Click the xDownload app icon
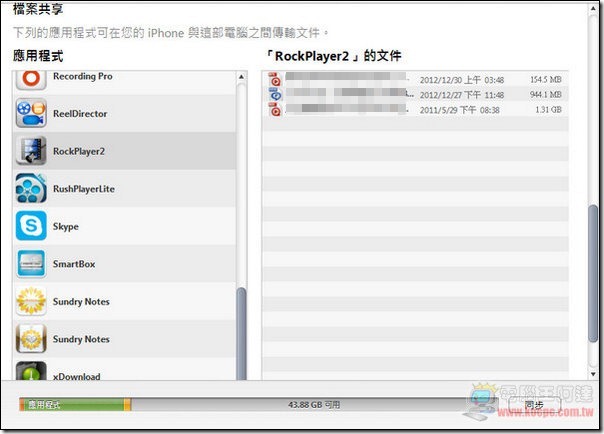Viewport: 604px width, 434px height. coord(31,371)
